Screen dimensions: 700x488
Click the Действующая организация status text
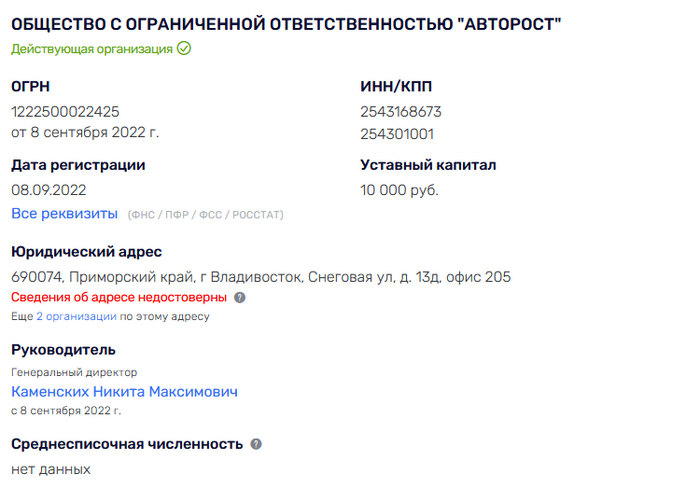coord(92,48)
